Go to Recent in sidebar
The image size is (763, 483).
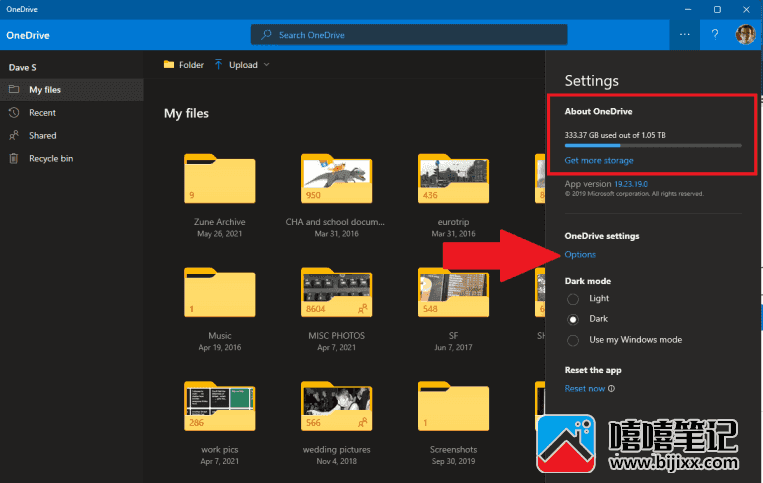tap(72, 112)
